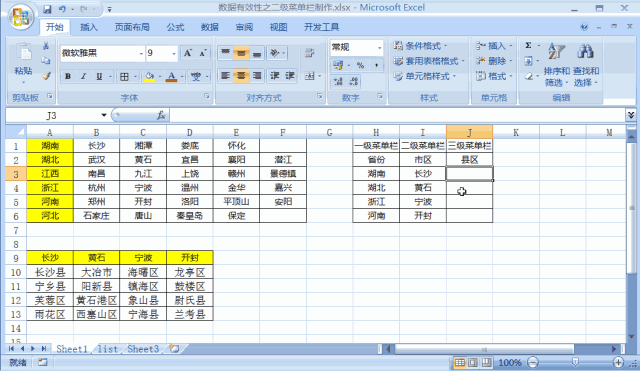Increase indent of cell contents

290,76
